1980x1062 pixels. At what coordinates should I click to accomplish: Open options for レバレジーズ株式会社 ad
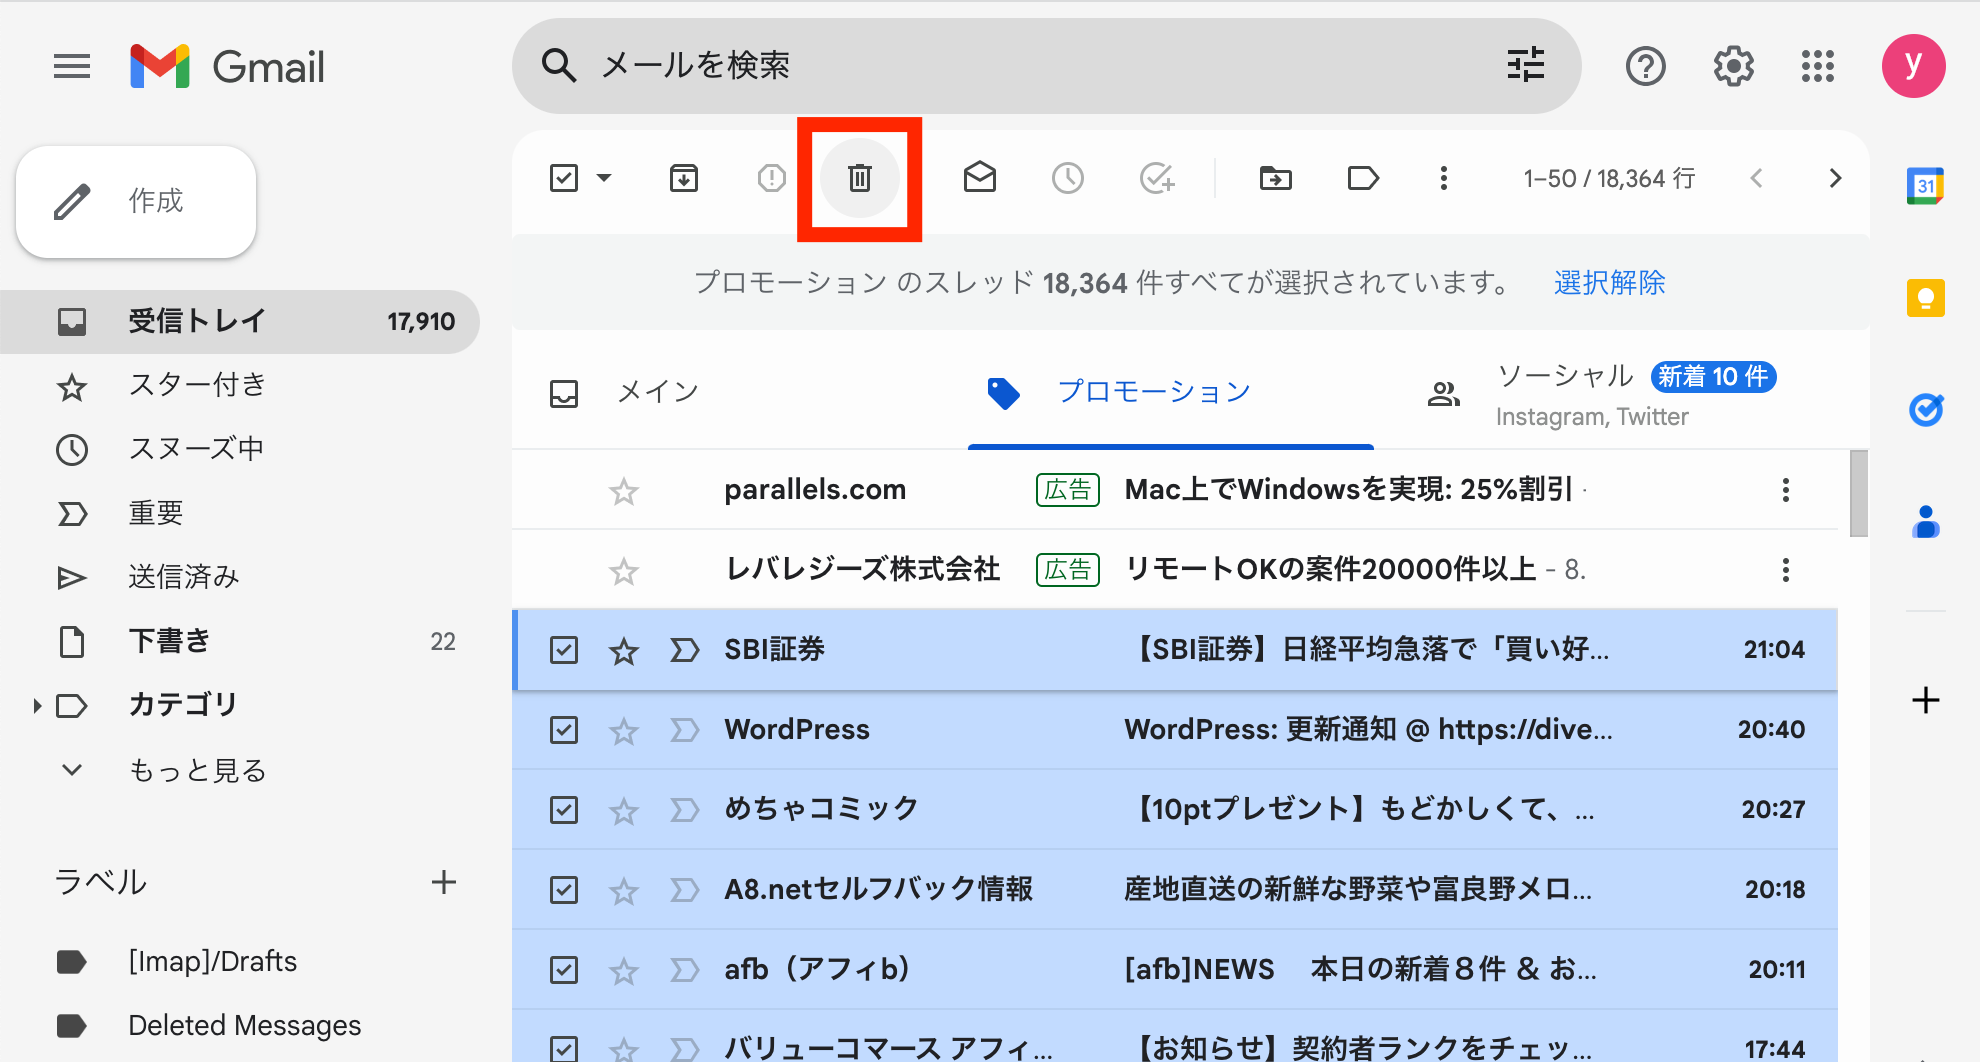[1785, 570]
